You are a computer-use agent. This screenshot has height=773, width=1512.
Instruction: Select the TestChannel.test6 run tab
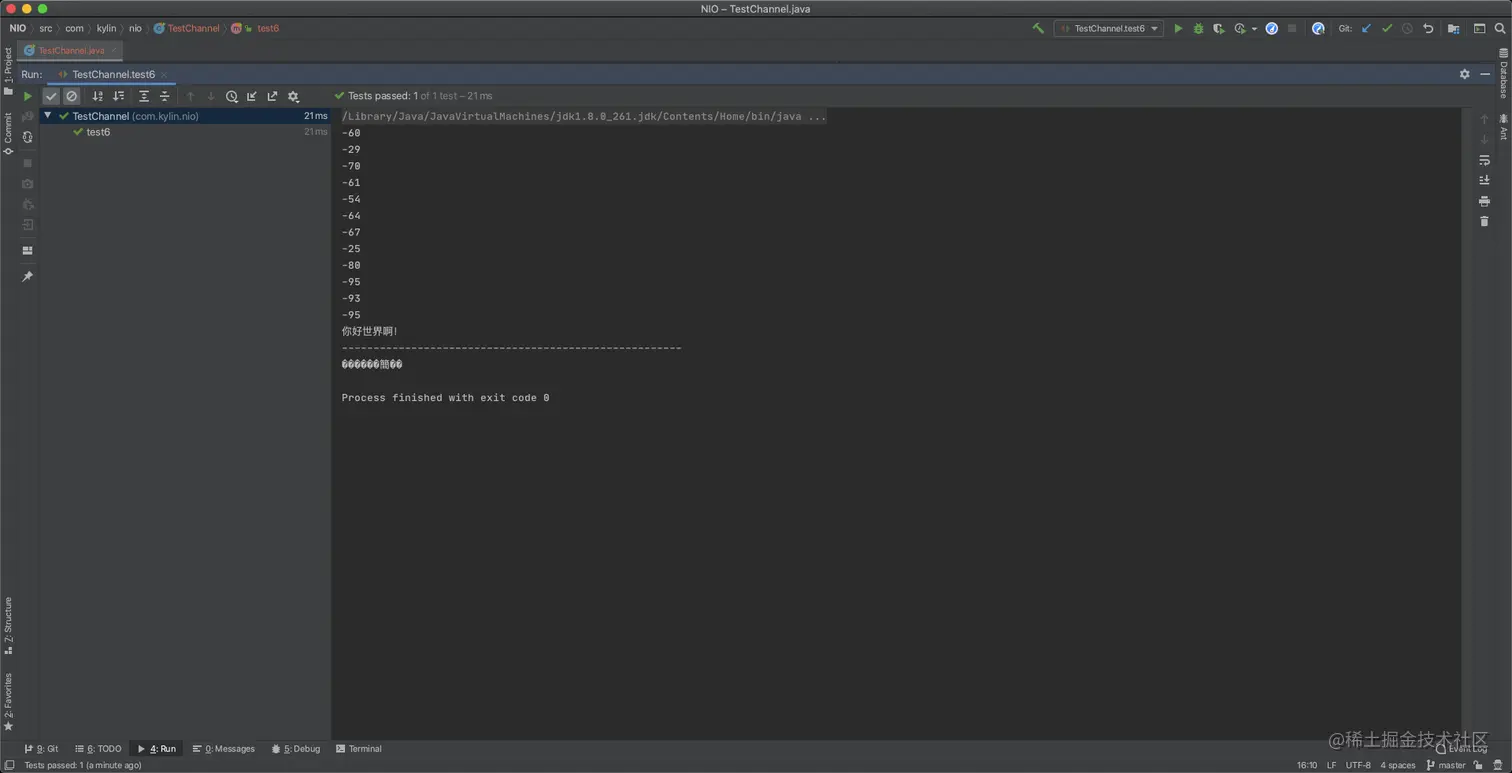[113, 74]
